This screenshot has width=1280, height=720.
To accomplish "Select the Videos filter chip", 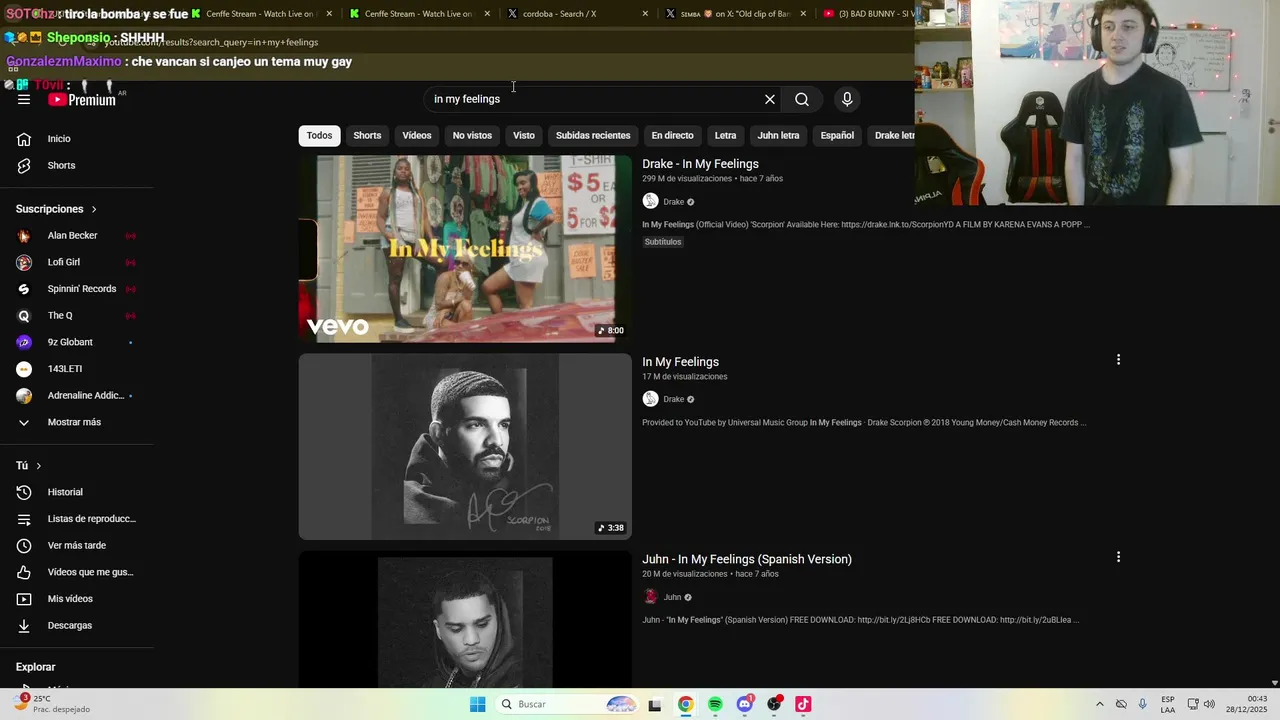I will 417,135.
